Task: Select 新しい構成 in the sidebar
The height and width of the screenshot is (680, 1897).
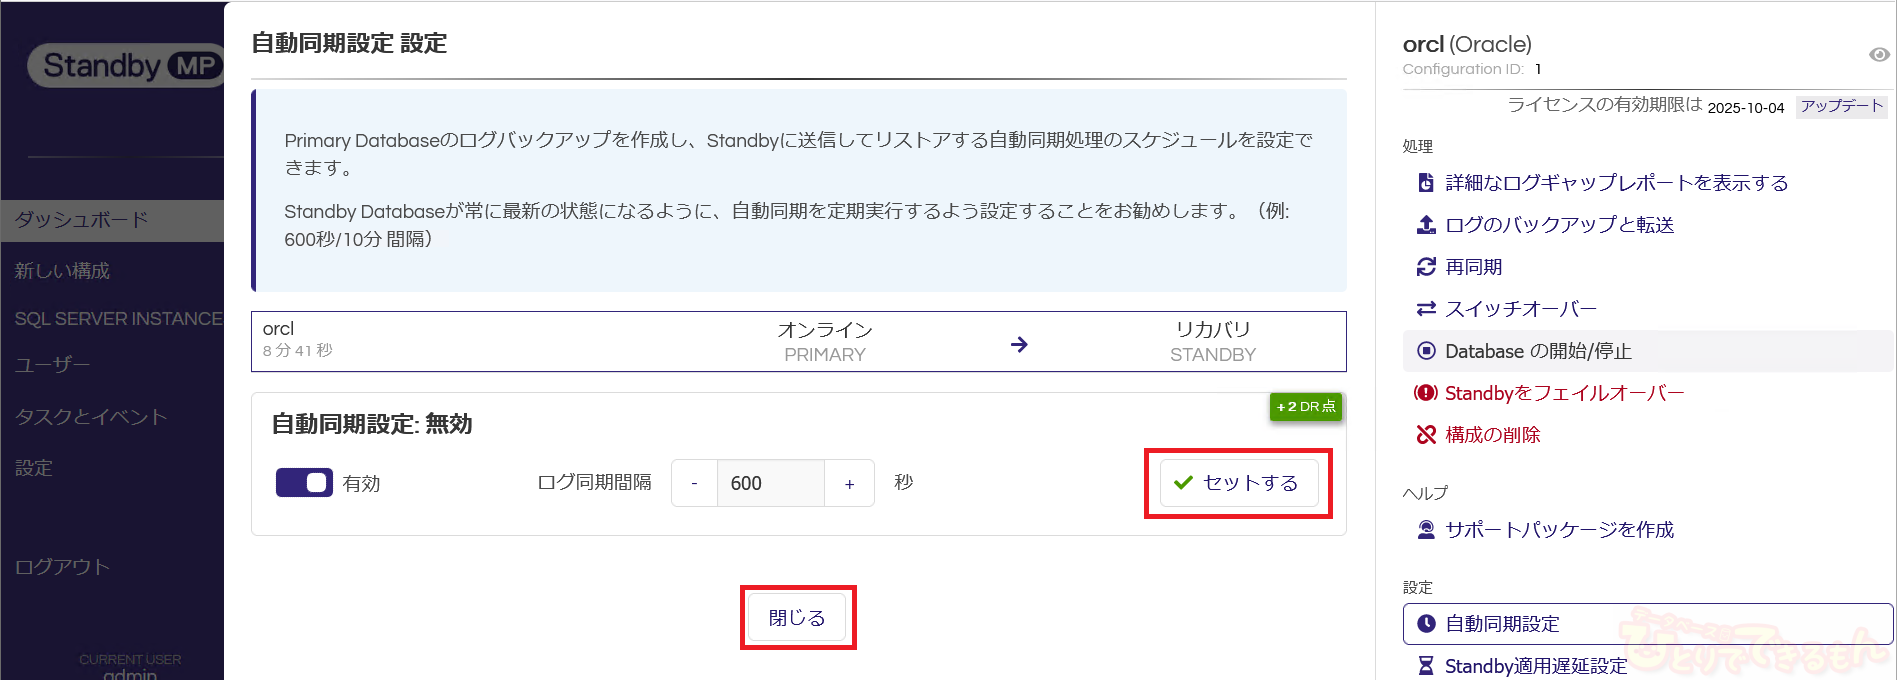Action: point(62,271)
